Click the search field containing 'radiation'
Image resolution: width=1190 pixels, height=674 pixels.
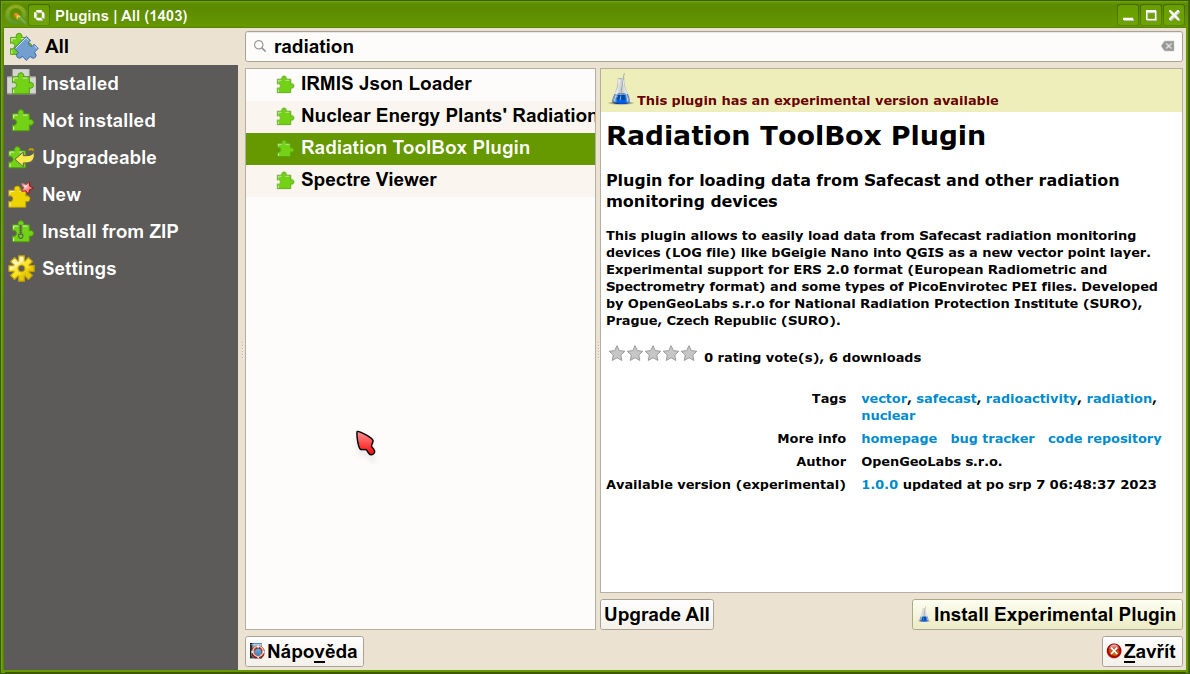713,46
